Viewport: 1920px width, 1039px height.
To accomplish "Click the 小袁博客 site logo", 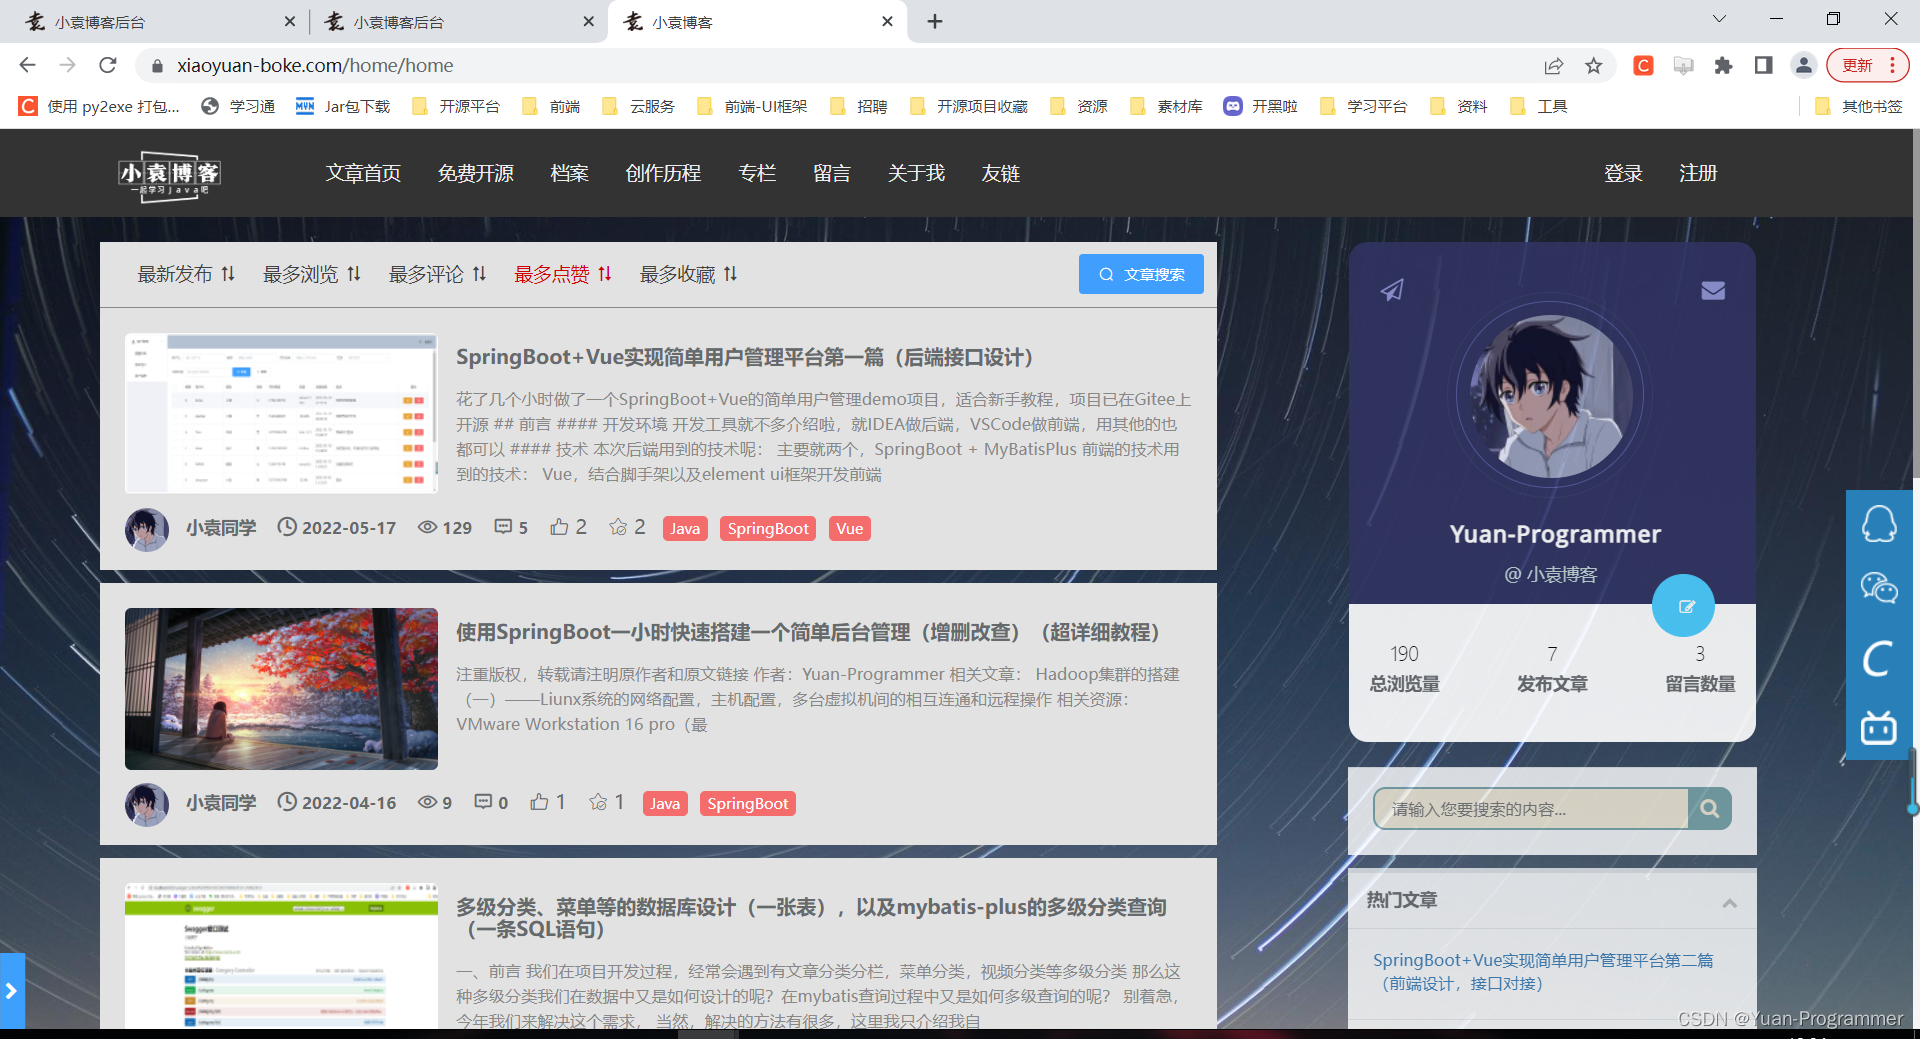I will coord(169,176).
